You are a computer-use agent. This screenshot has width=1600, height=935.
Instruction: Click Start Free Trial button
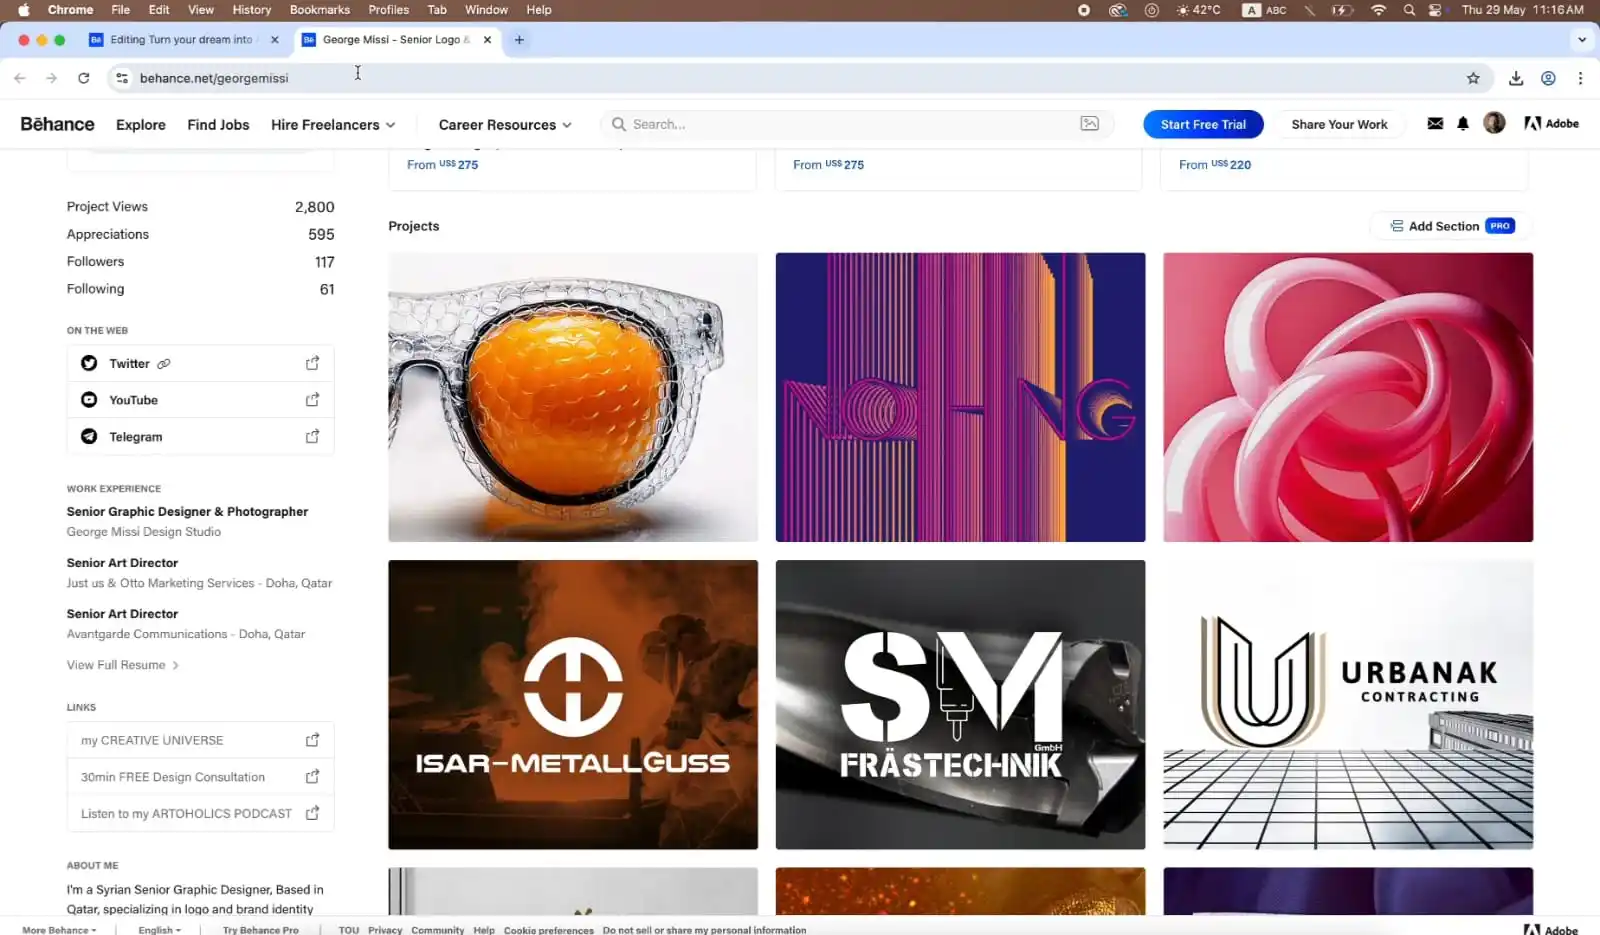click(1203, 124)
